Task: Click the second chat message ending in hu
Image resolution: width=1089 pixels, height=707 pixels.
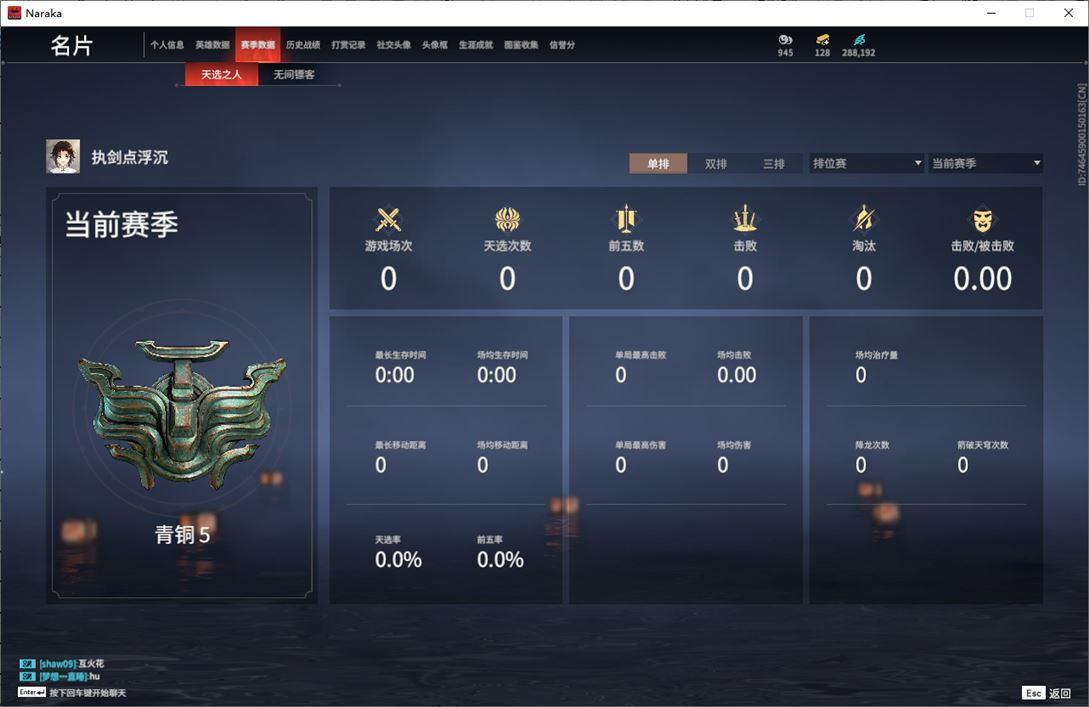Action: click(x=60, y=676)
